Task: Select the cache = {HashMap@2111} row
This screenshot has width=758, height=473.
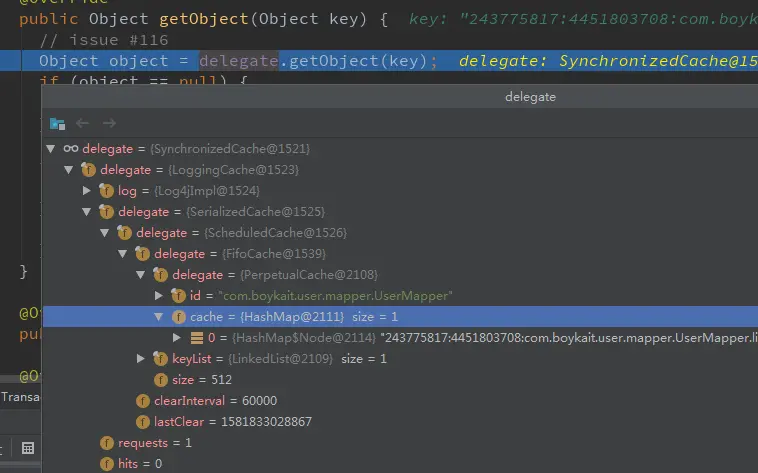Action: 400,317
